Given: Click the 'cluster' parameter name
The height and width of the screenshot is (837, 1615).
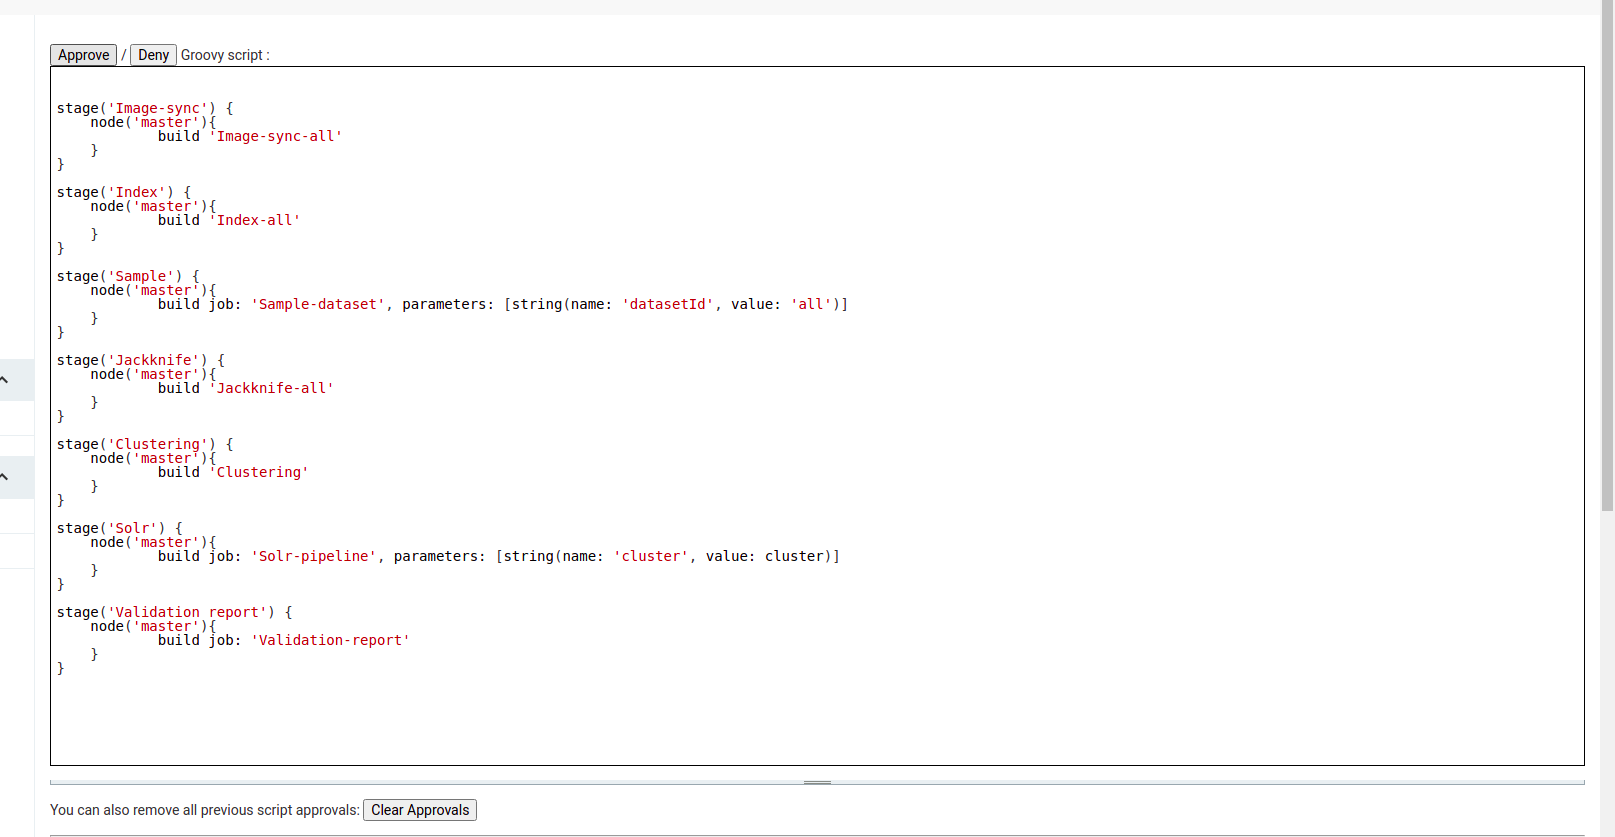Looking at the screenshot, I should point(651,556).
